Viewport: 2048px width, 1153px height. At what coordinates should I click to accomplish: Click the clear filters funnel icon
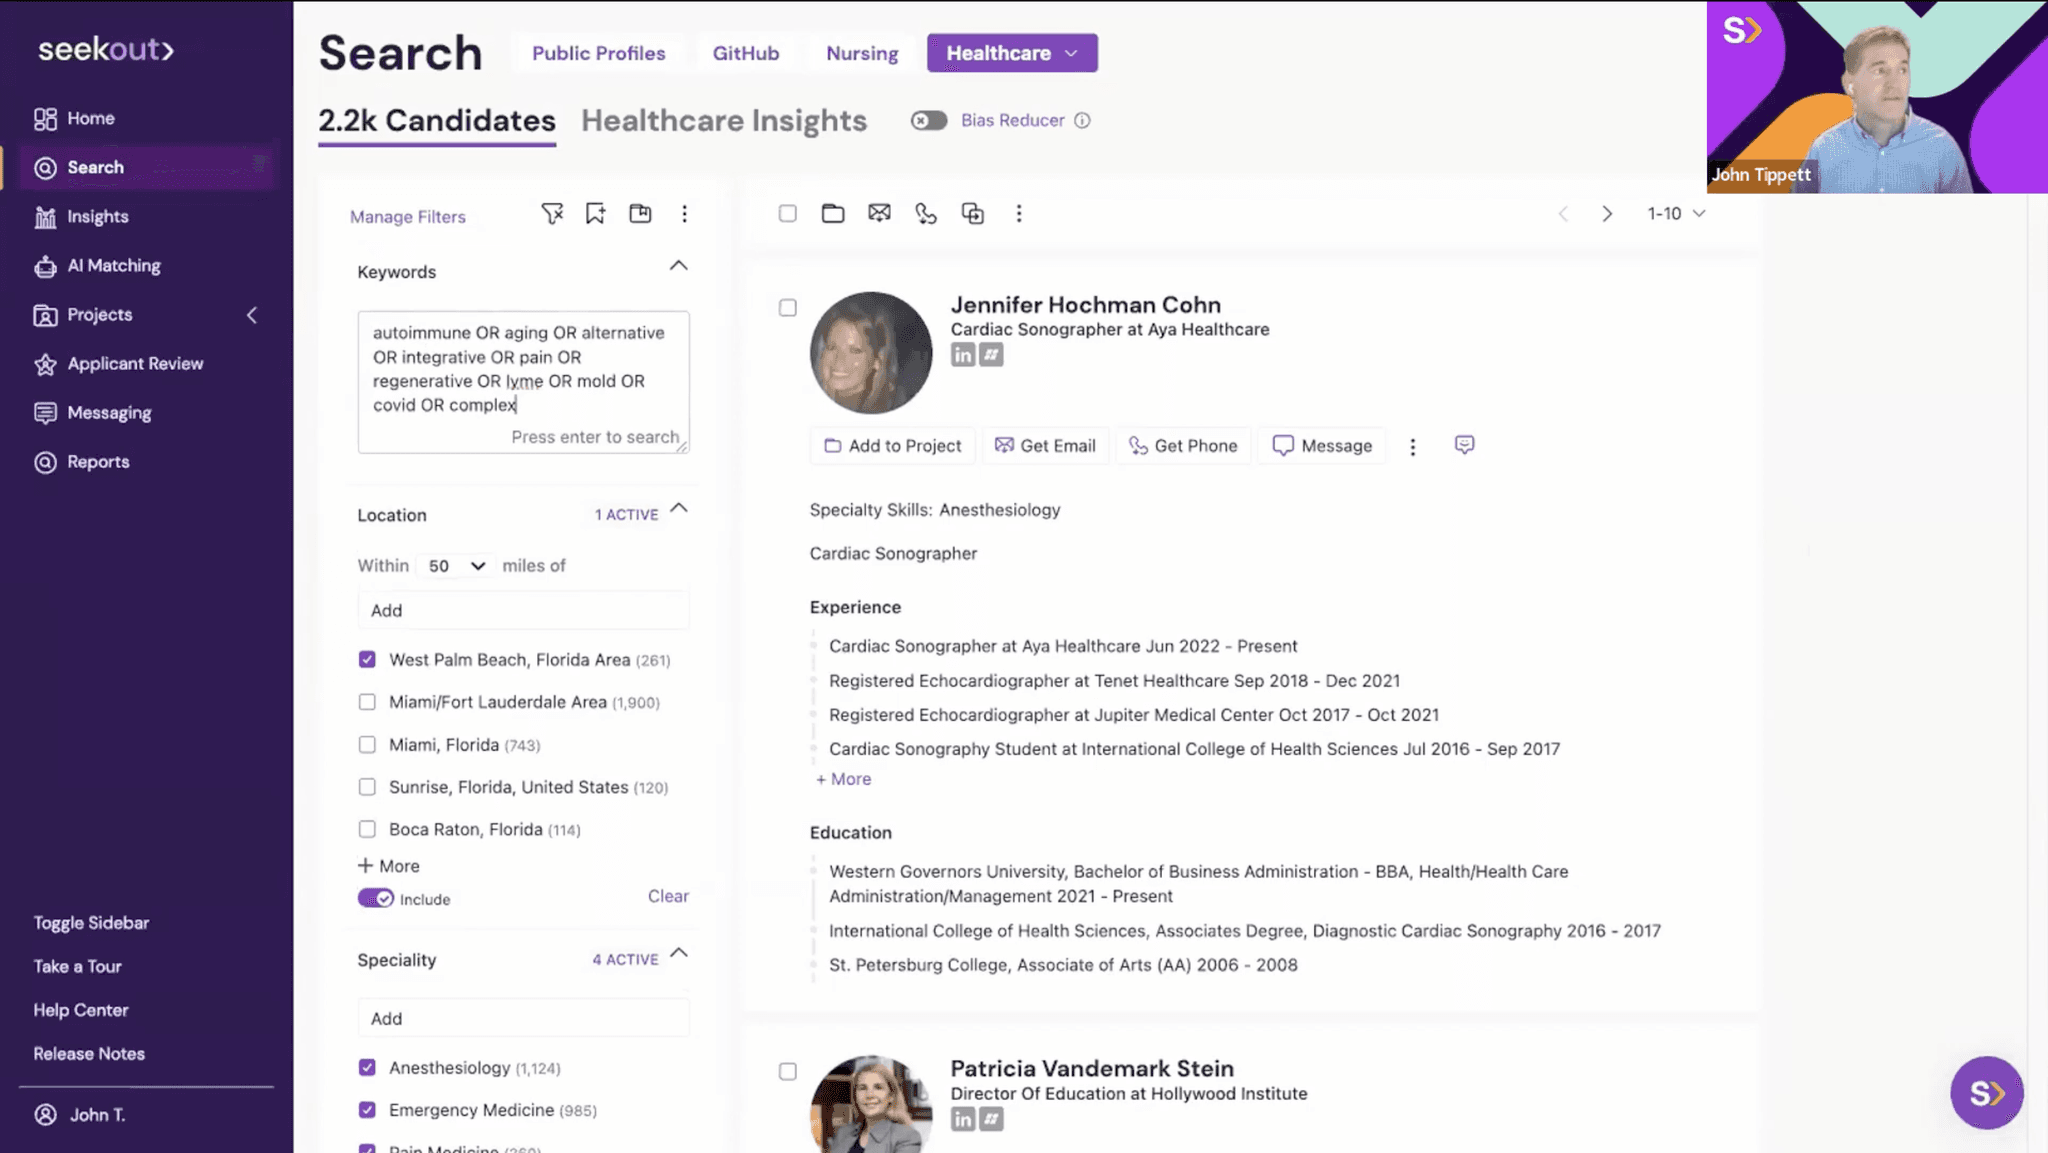552,213
